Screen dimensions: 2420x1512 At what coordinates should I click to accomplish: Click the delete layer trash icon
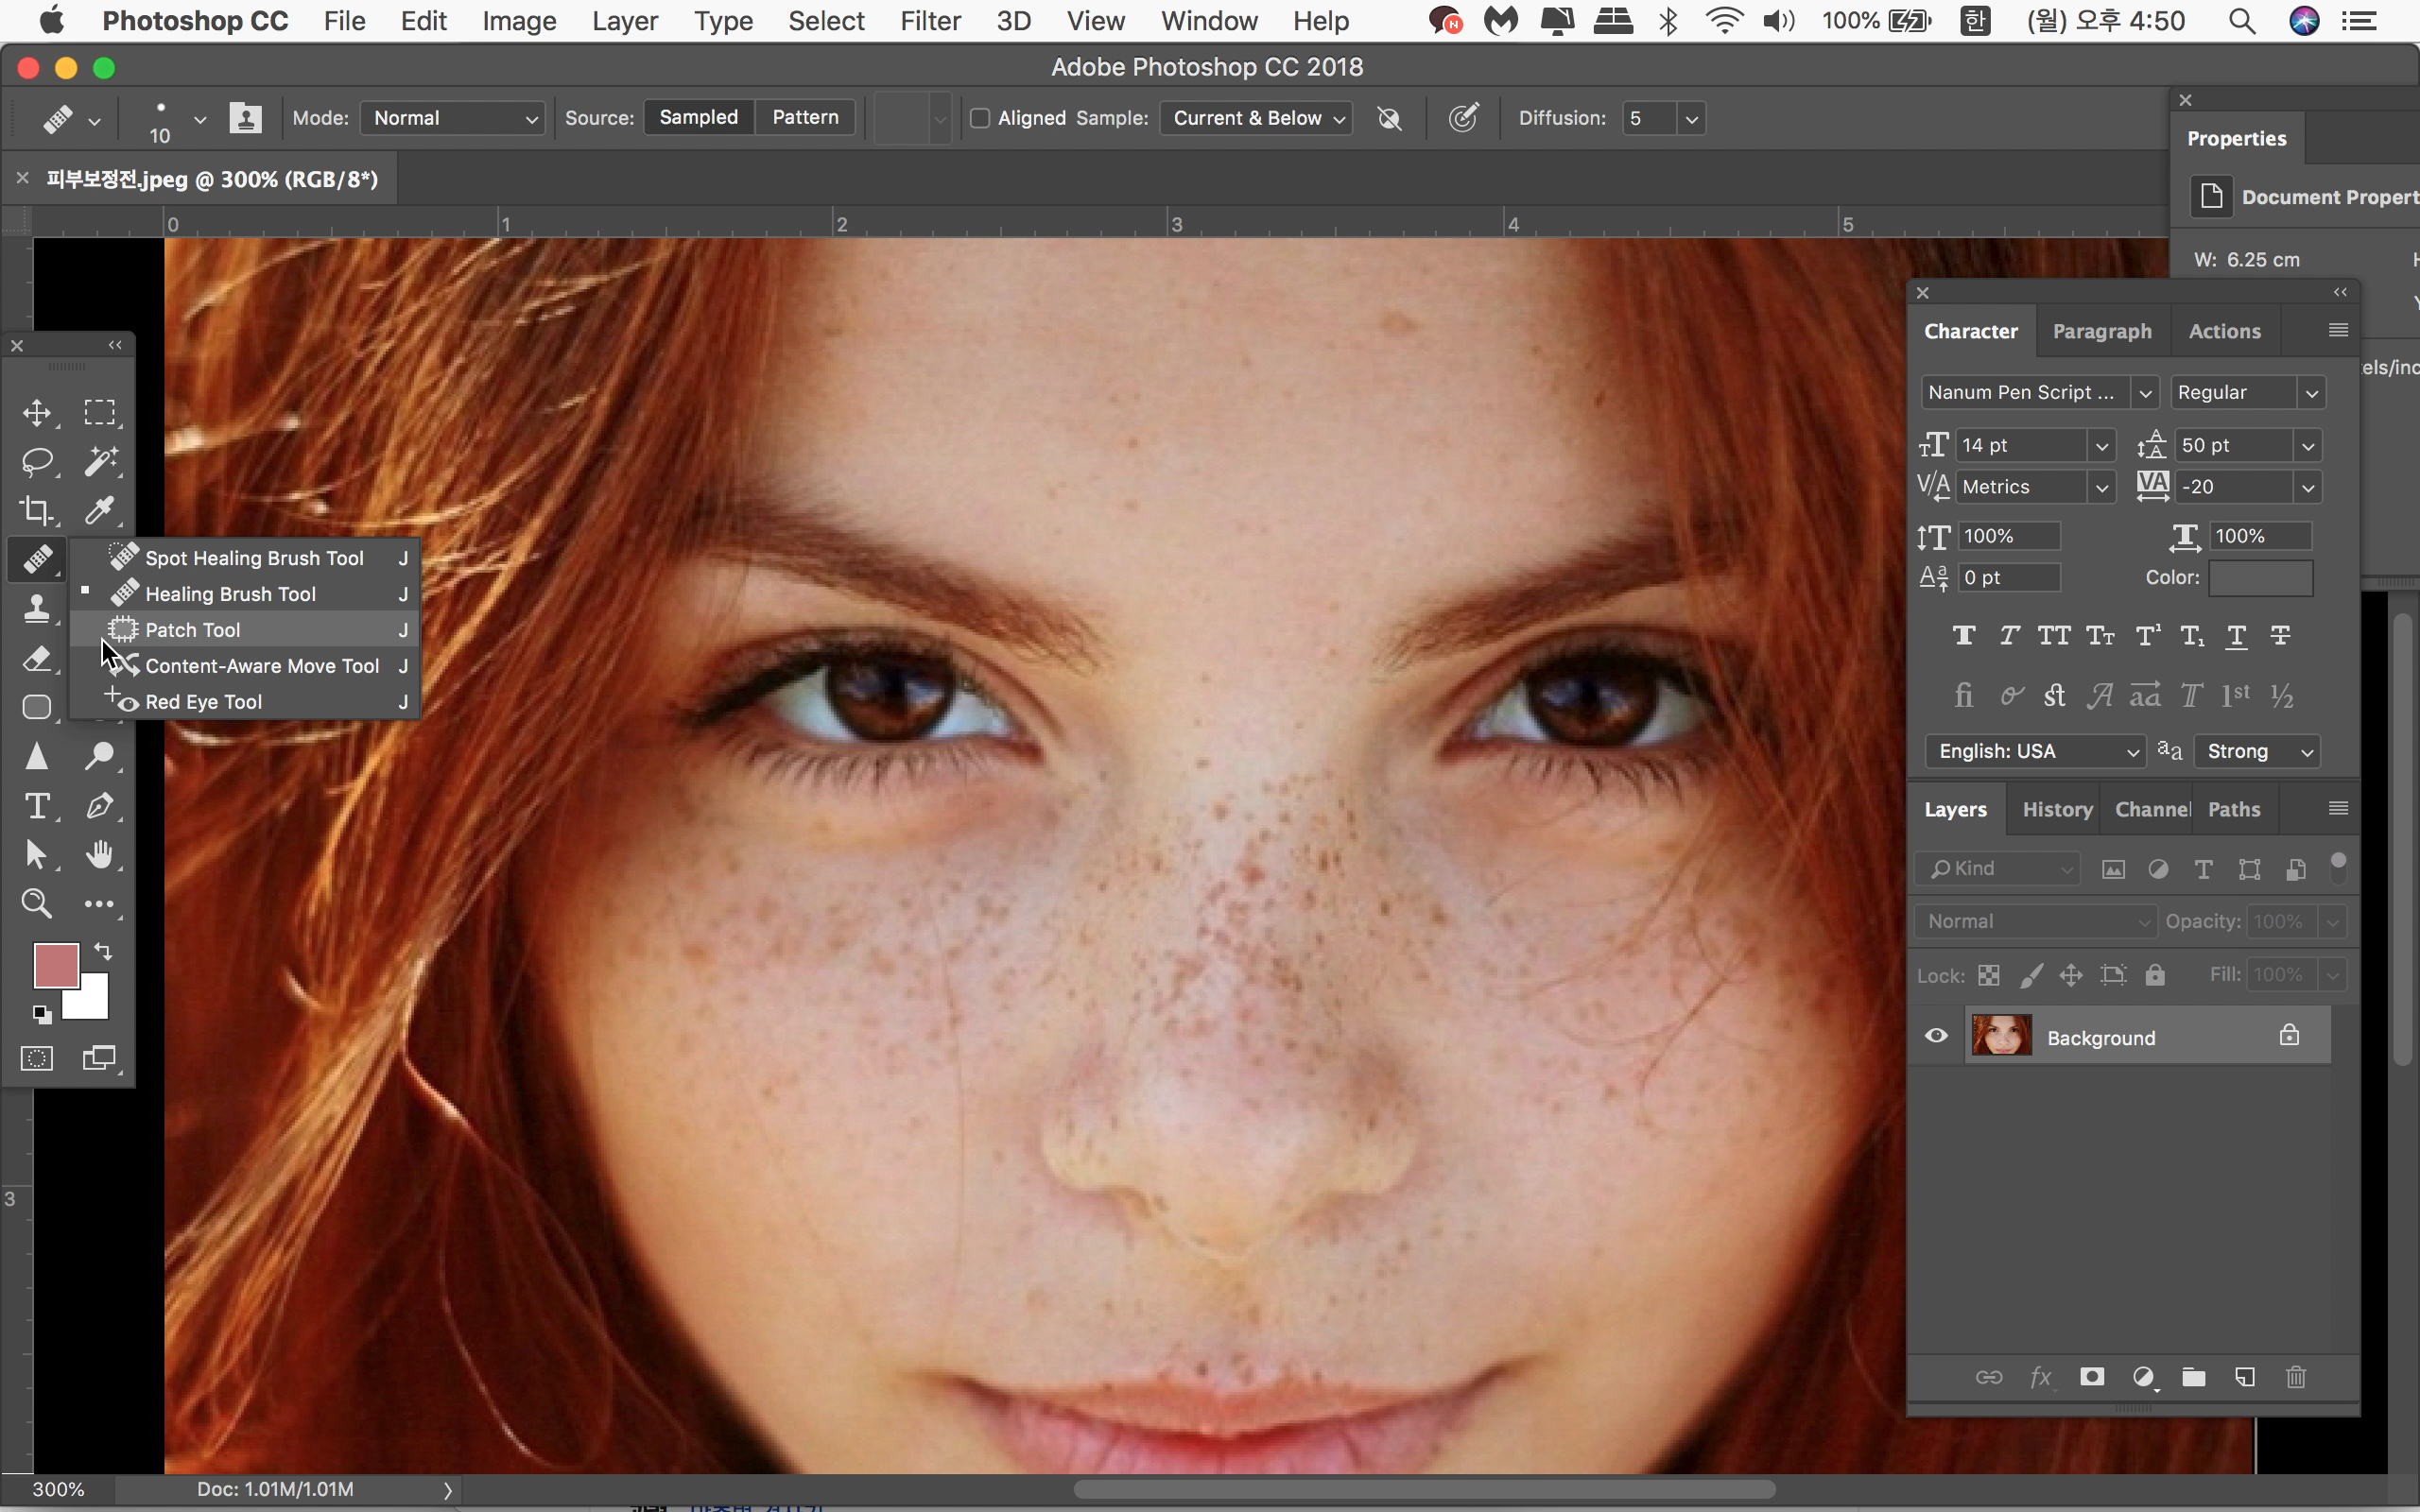pos(2296,1377)
